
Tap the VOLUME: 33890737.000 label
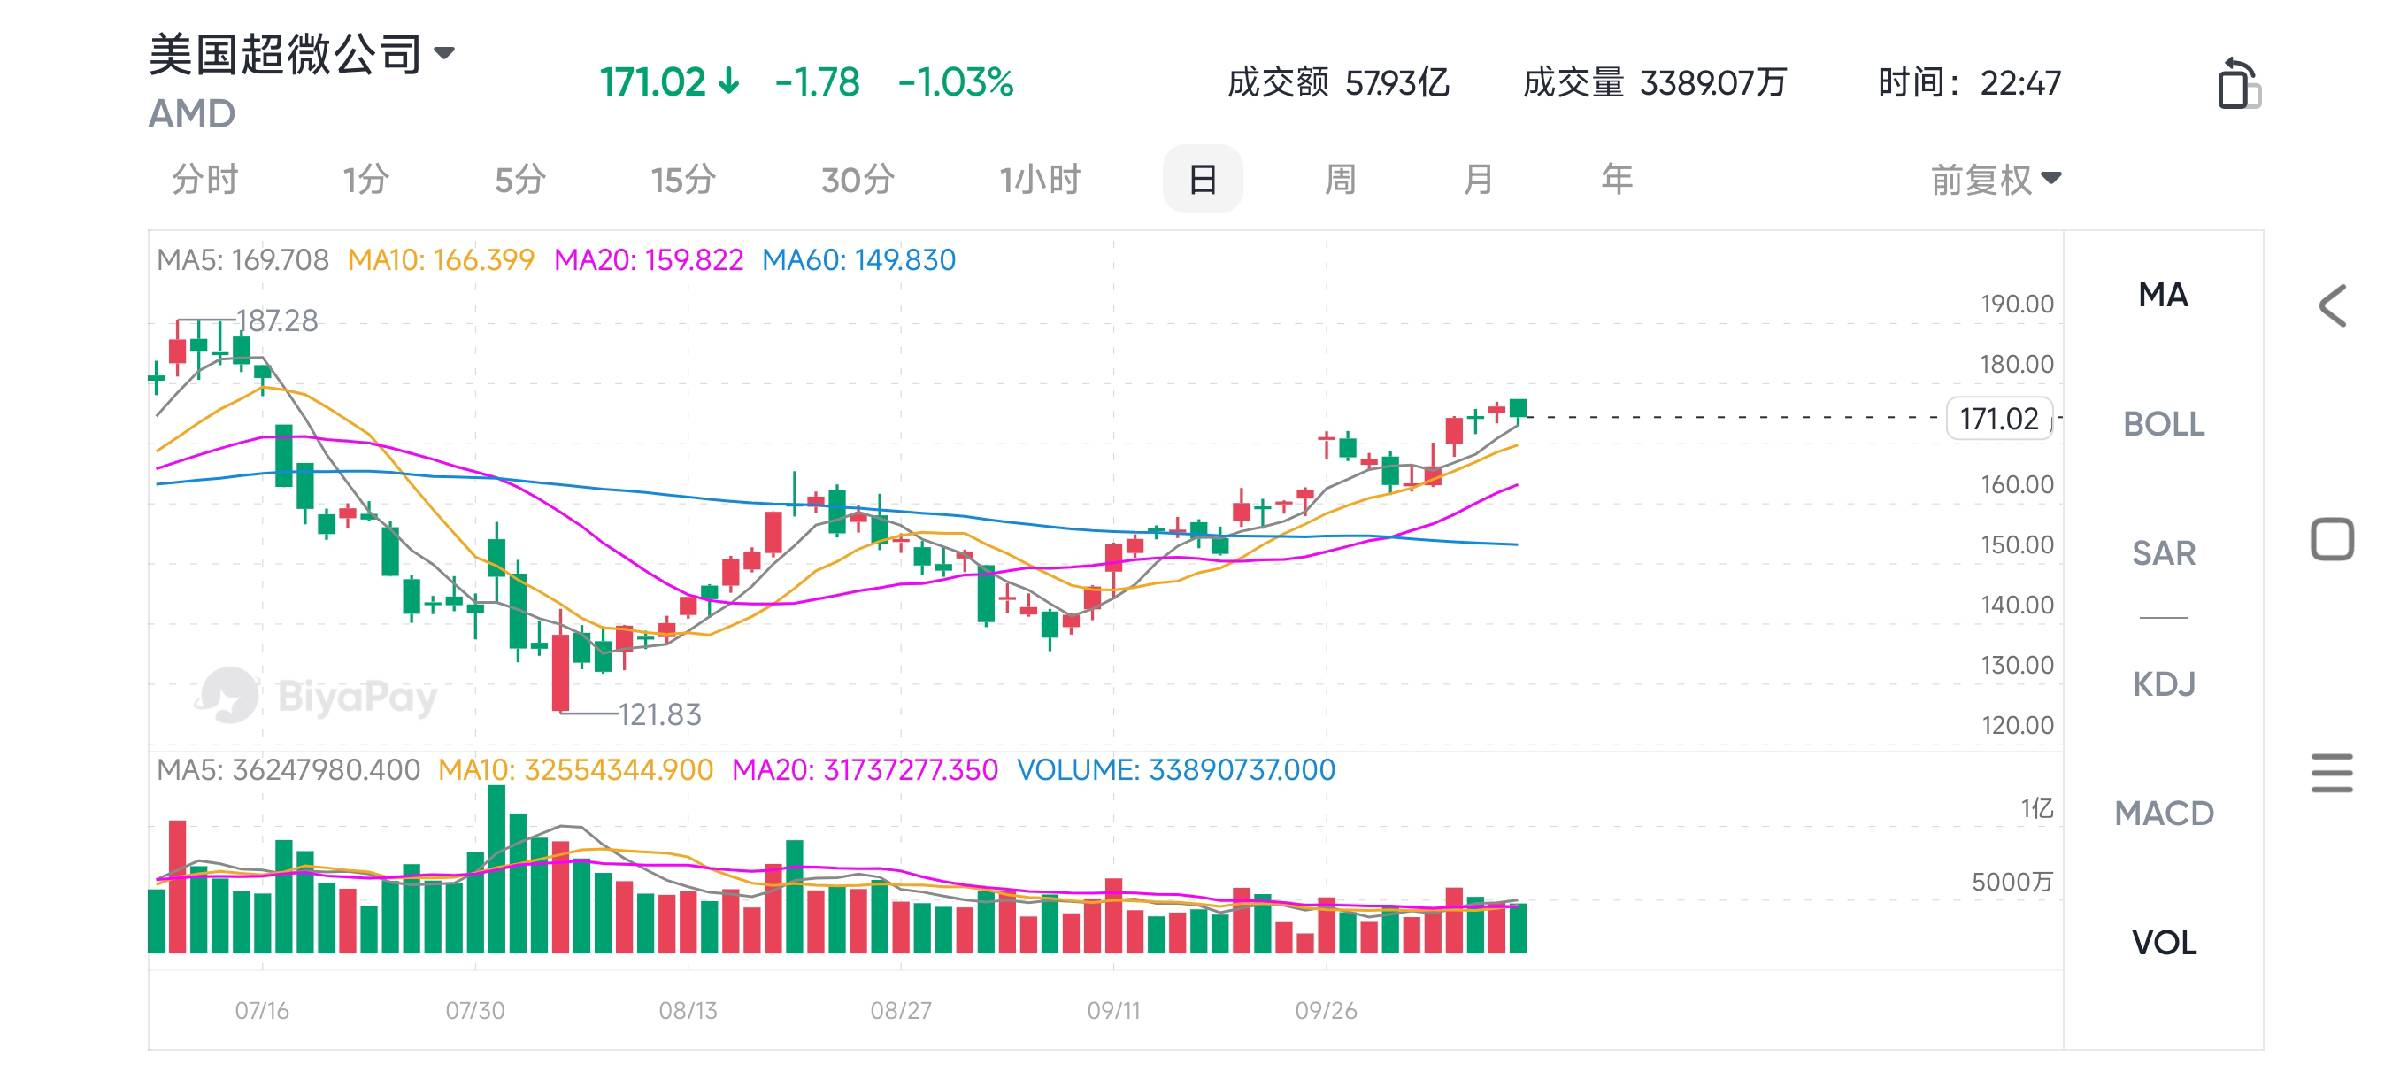(1176, 770)
